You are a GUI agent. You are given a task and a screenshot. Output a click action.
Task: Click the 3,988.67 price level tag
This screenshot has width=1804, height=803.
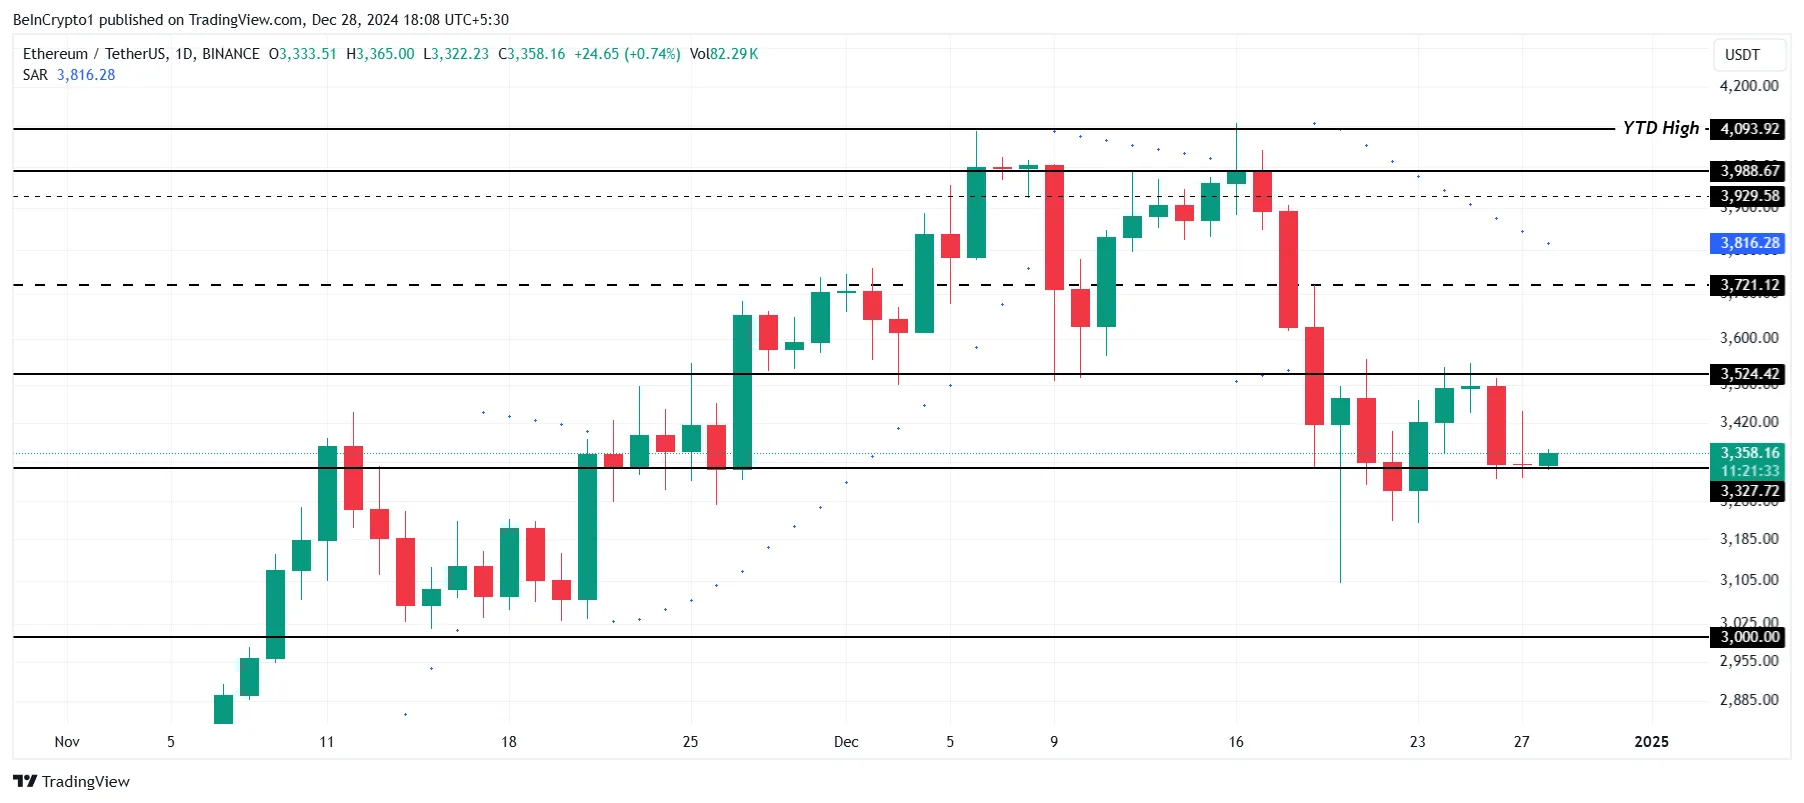point(1749,171)
